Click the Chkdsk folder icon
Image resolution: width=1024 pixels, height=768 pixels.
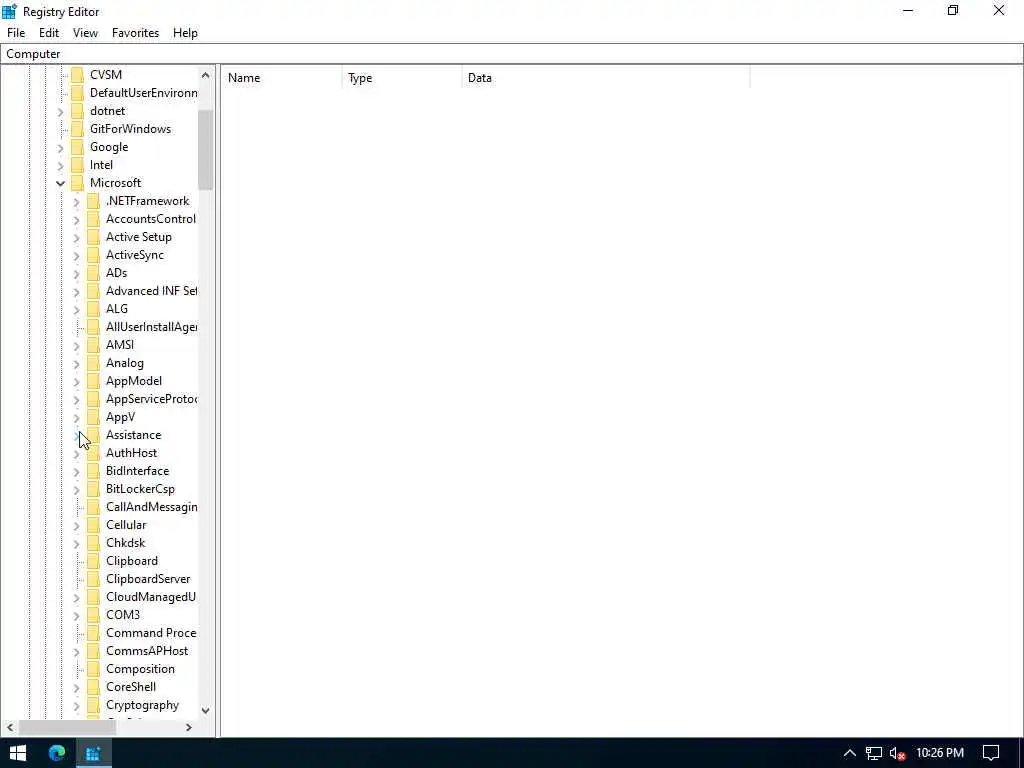tap(94, 543)
